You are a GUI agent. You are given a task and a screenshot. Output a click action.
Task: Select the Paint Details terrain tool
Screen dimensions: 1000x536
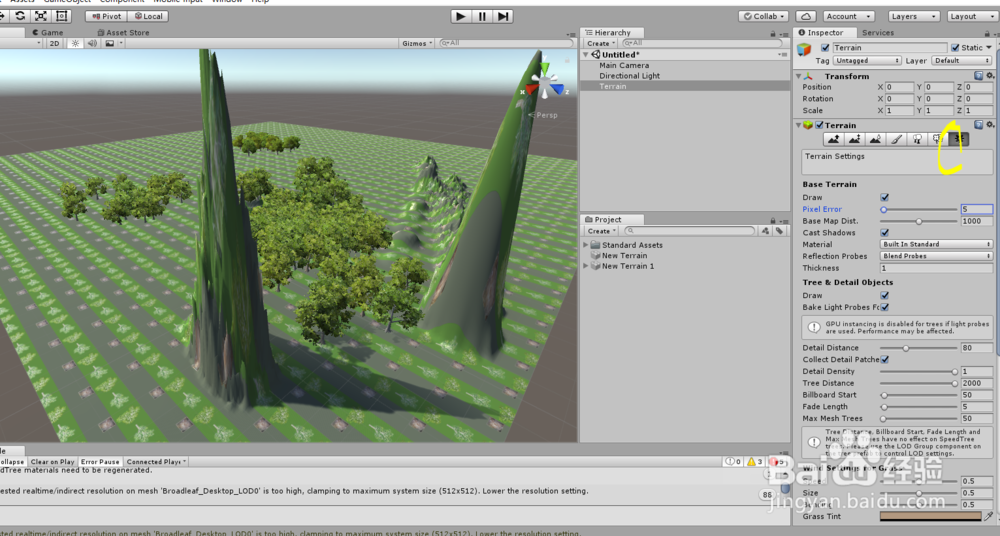[x=938, y=139]
